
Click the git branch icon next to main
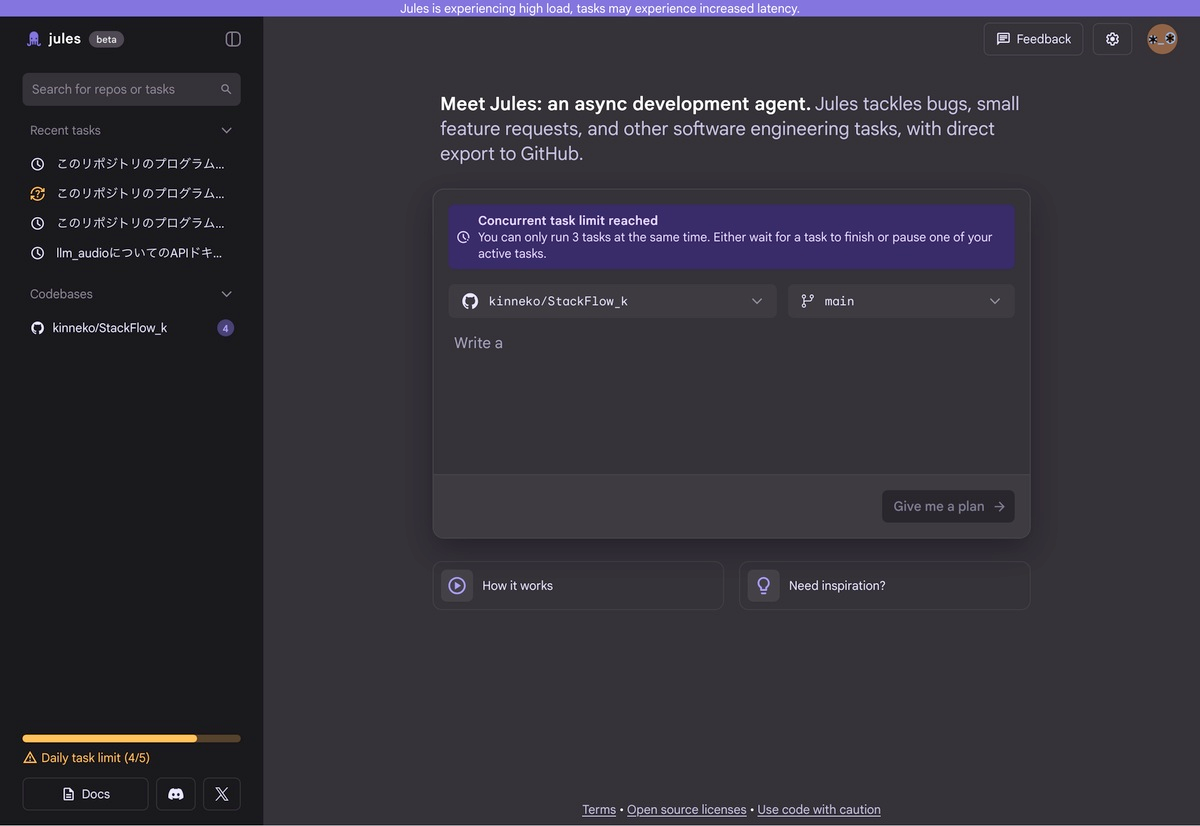[808, 301]
